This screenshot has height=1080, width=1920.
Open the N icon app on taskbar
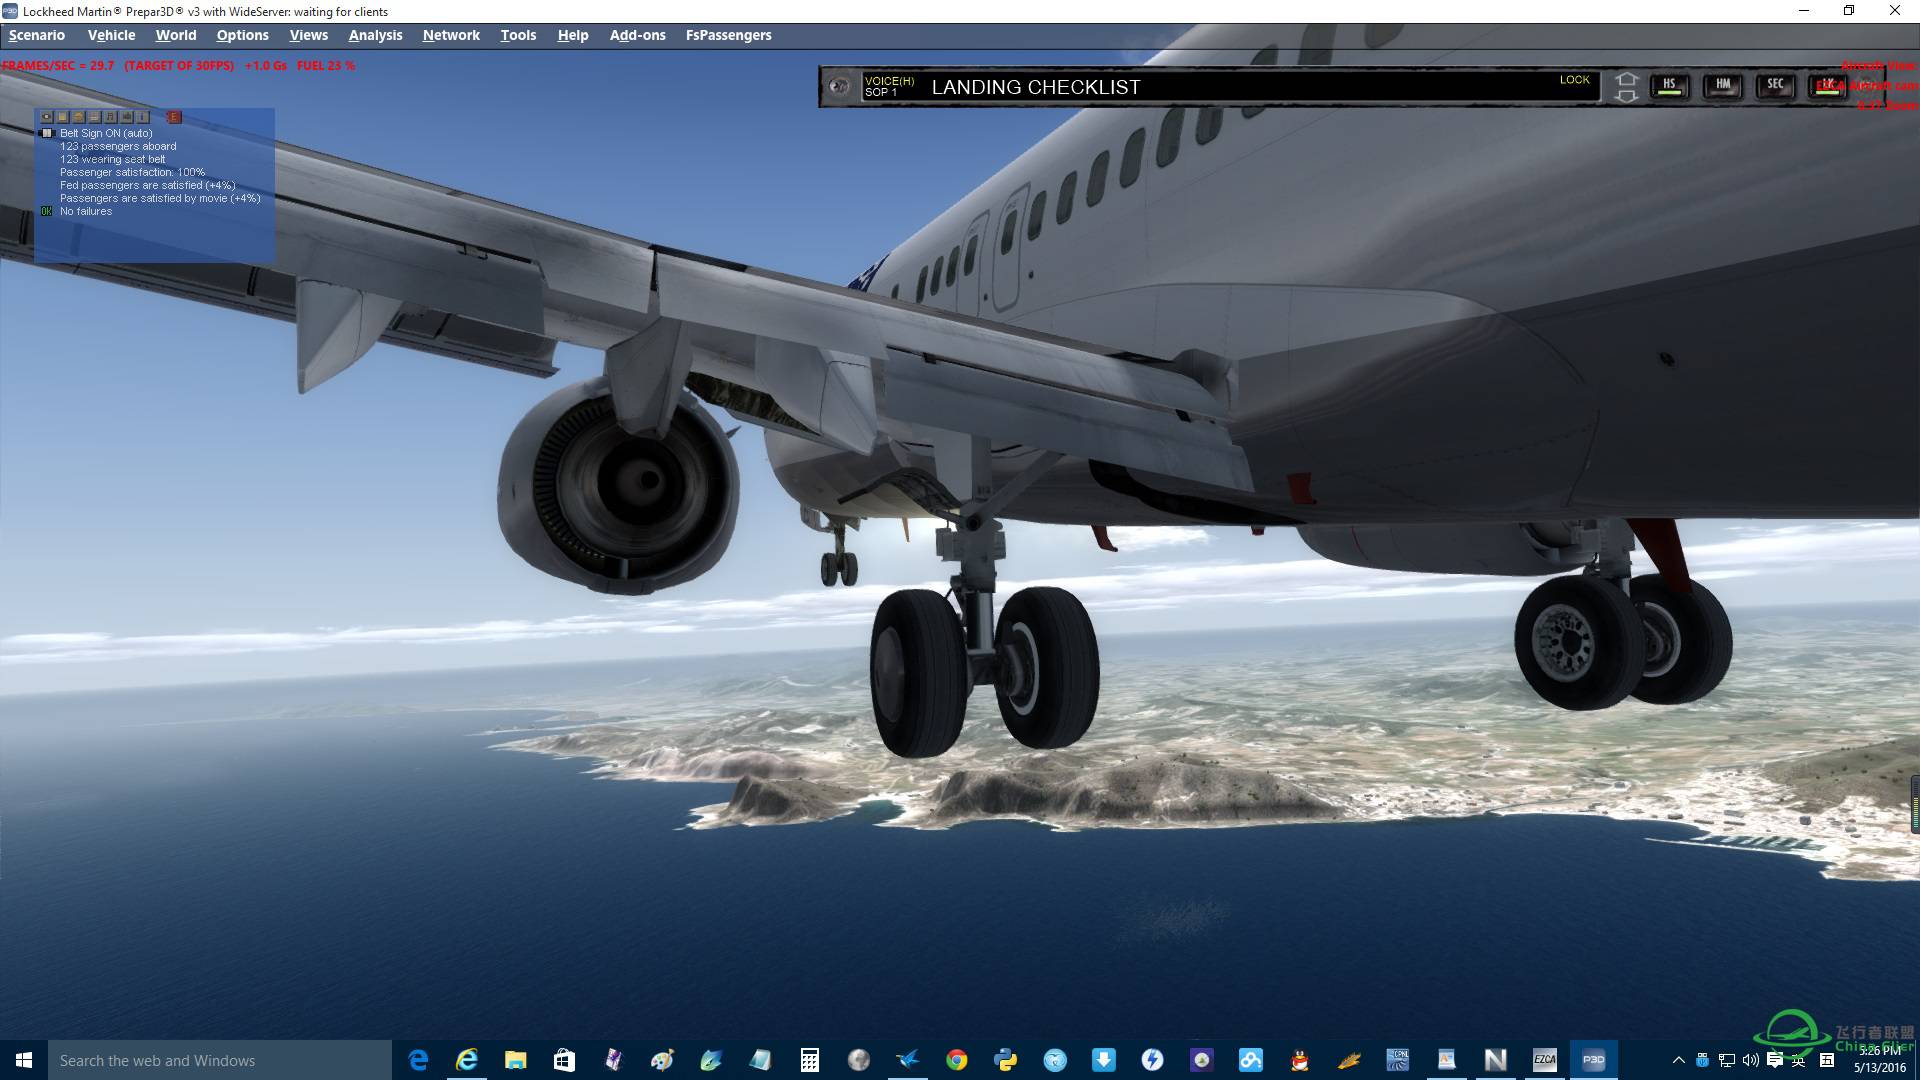[1496, 1060]
